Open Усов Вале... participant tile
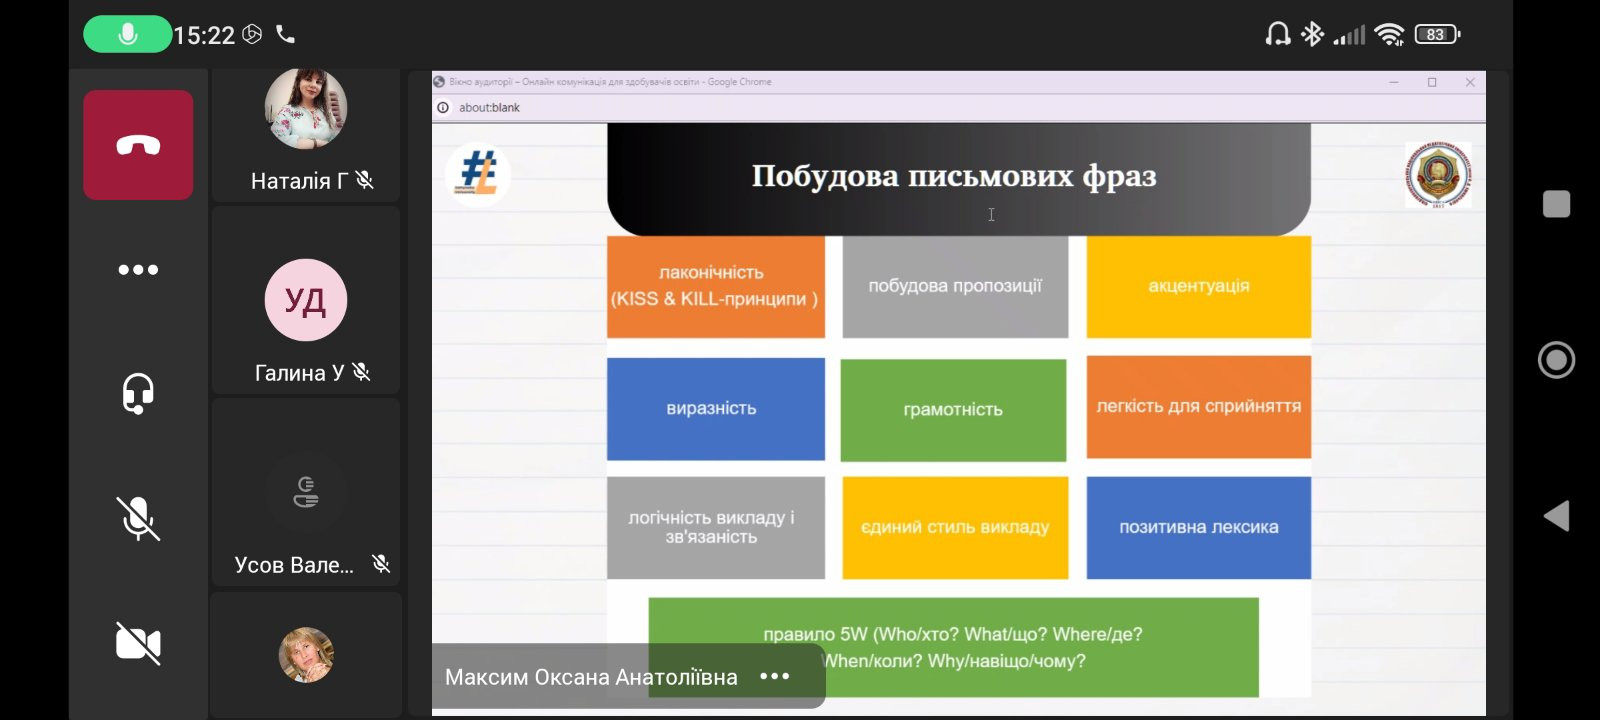The image size is (1600, 720). tap(306, 491)
